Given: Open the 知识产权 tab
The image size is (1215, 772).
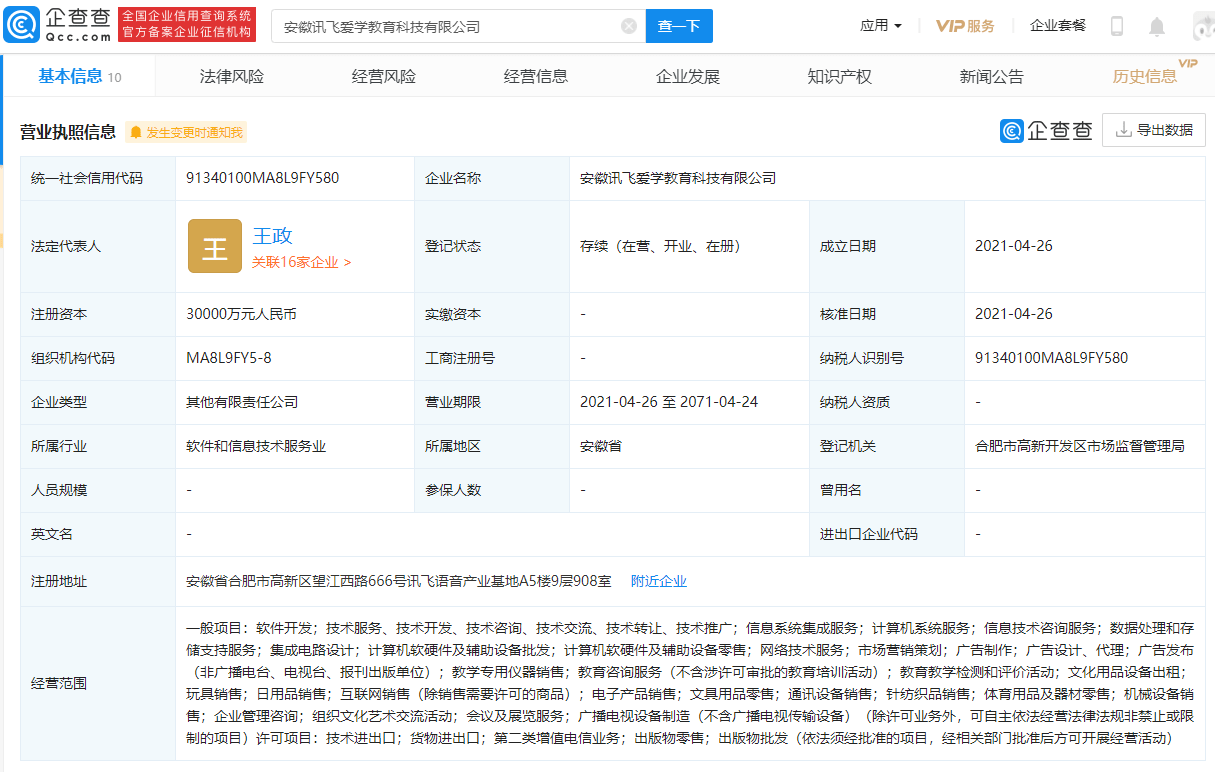Looking at the screenshot, I should (x=840, y=76).
